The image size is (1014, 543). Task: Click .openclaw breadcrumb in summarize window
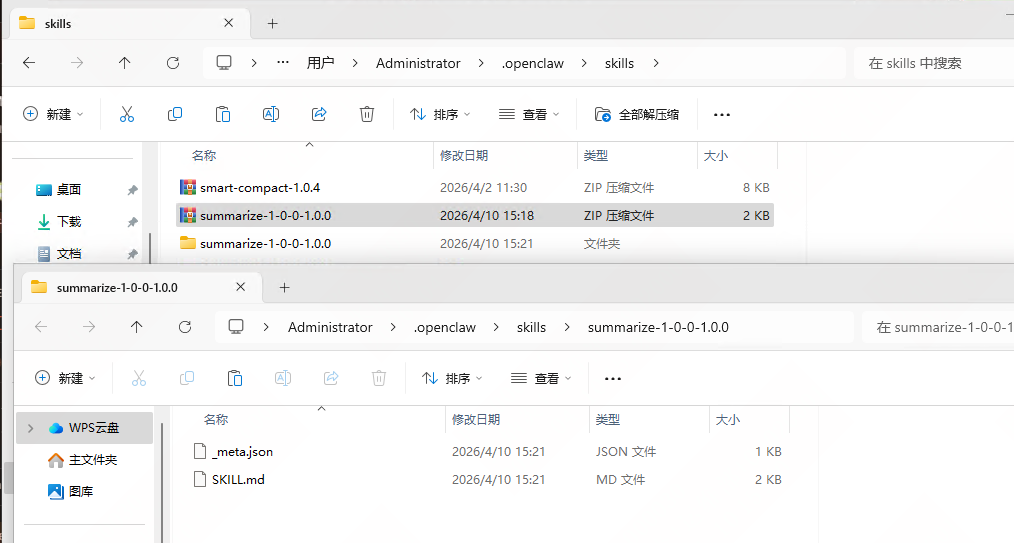coord(445,327)
